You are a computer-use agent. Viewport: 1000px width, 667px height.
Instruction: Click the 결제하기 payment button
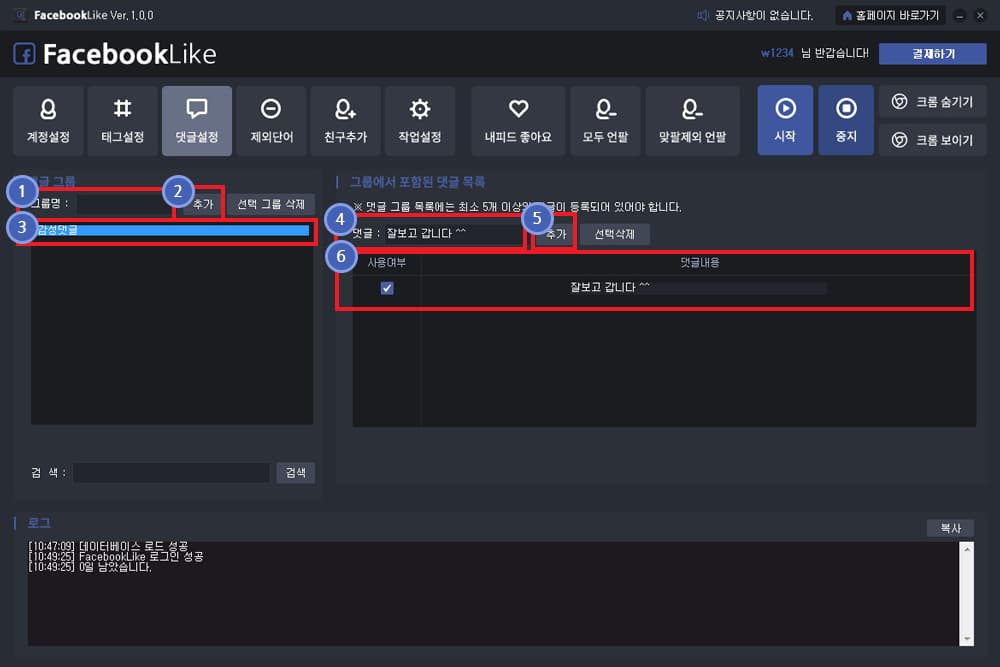[932, 54]
